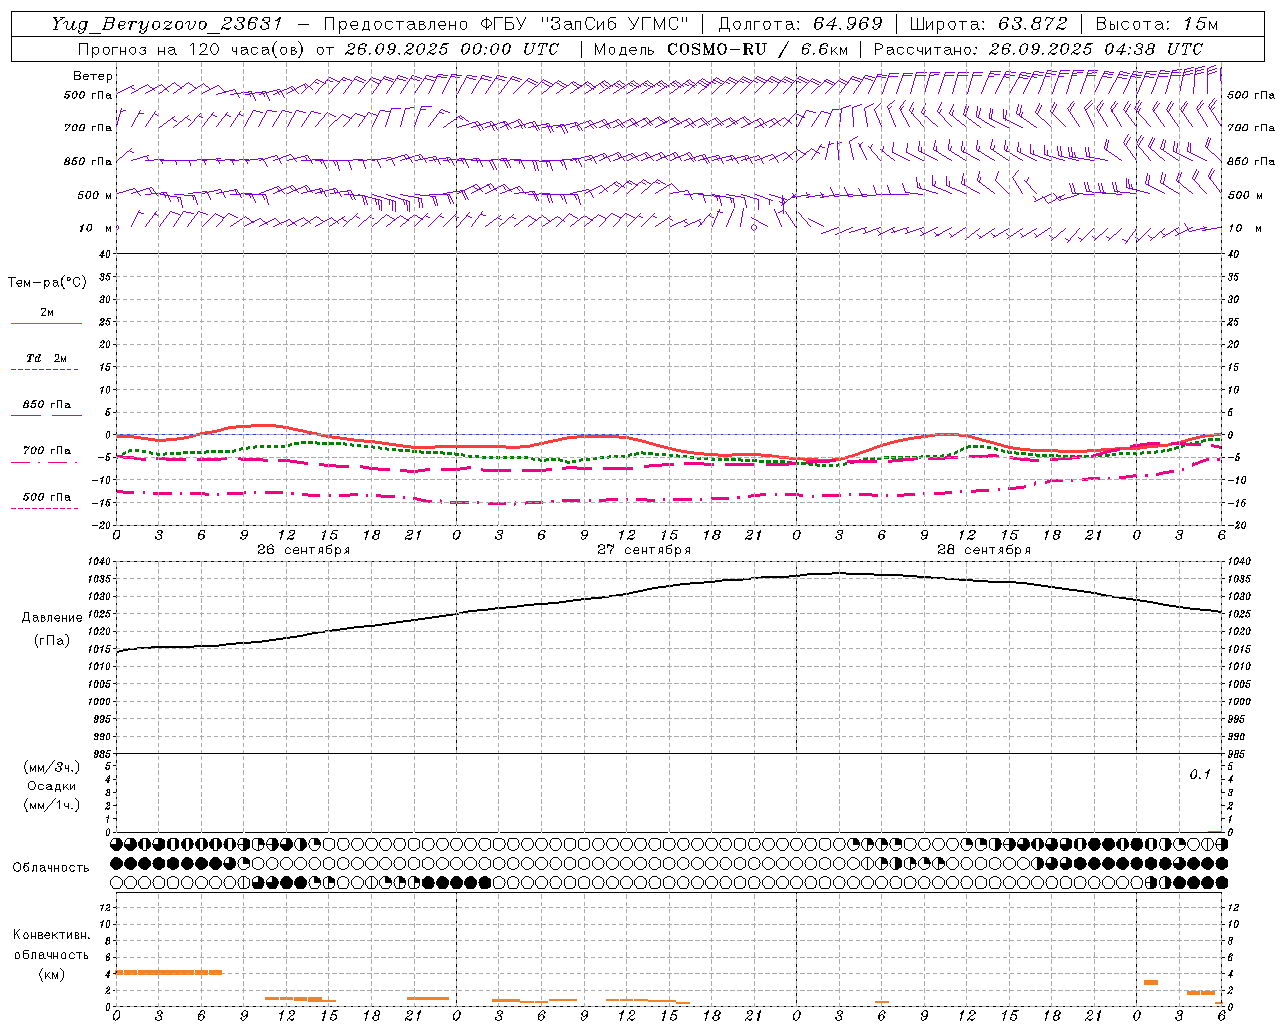1280x1024 pixels.
Task: Select the 27 сентября date label
Action: 644,550
